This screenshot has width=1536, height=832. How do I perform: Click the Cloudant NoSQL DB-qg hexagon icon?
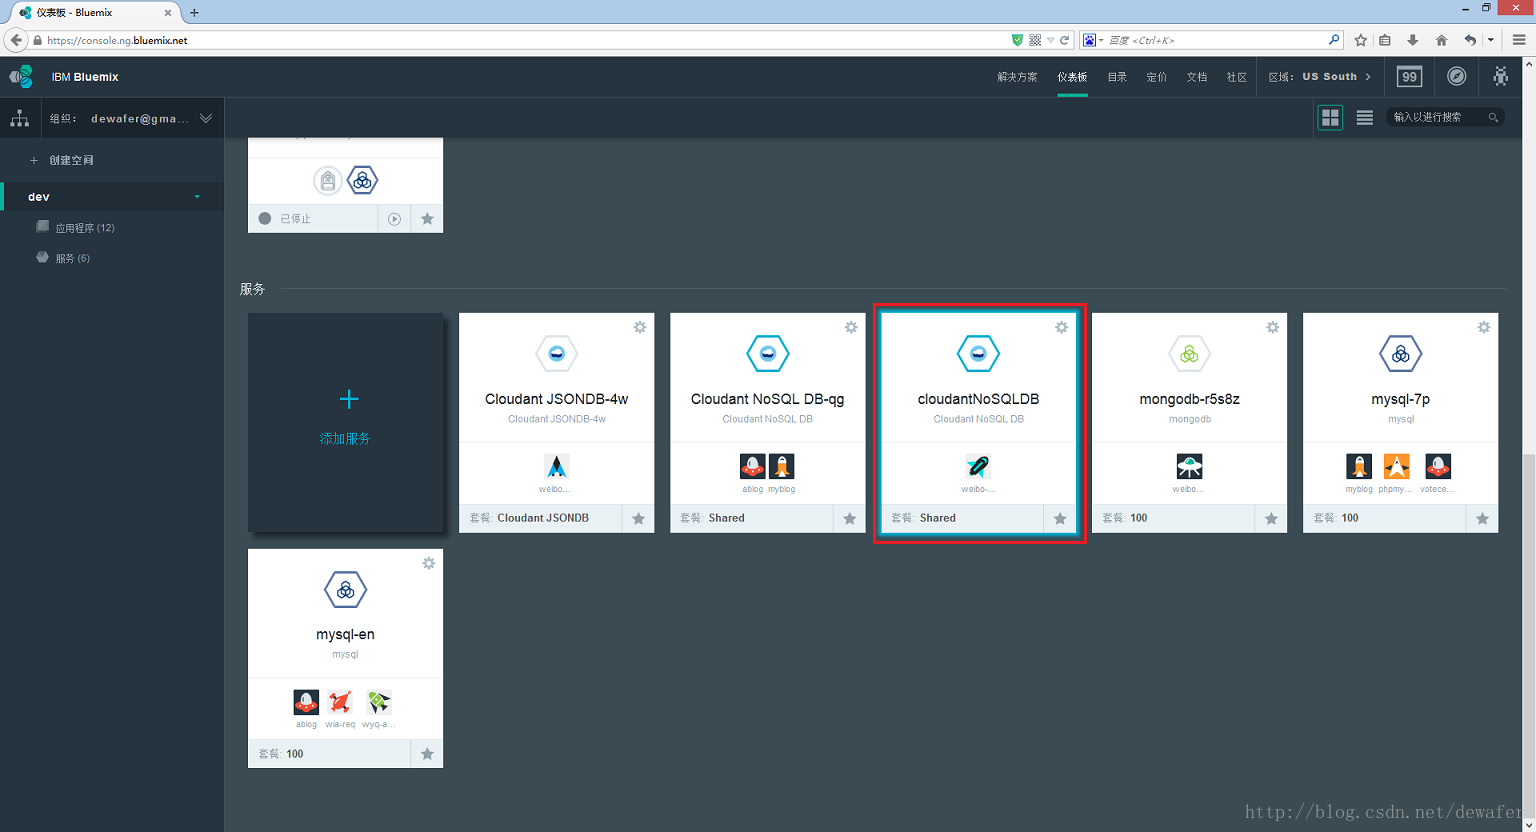pos(768,353)
